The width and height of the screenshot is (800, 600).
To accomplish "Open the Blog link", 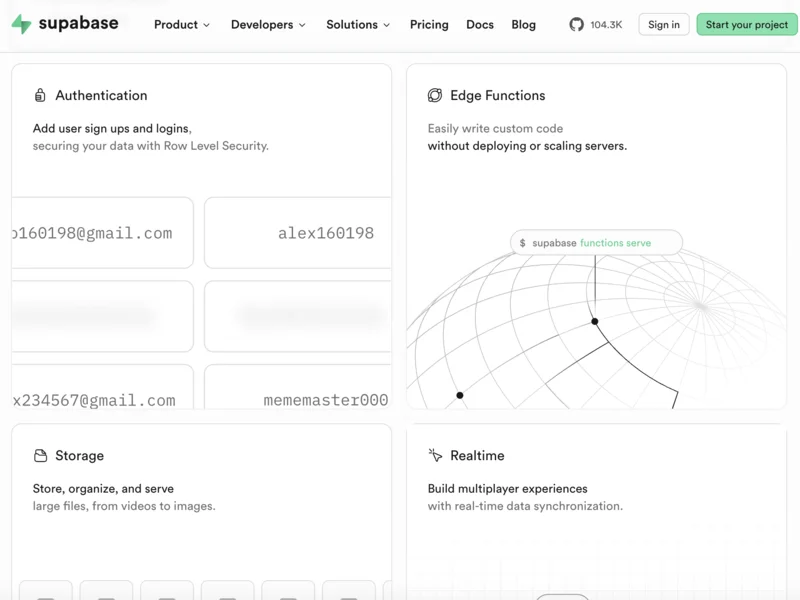I will pos(523,24).
